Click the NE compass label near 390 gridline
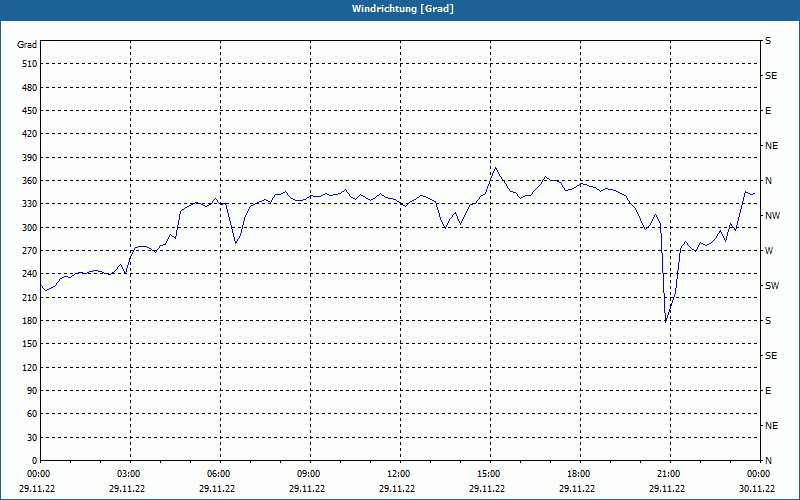 (772, 146)
